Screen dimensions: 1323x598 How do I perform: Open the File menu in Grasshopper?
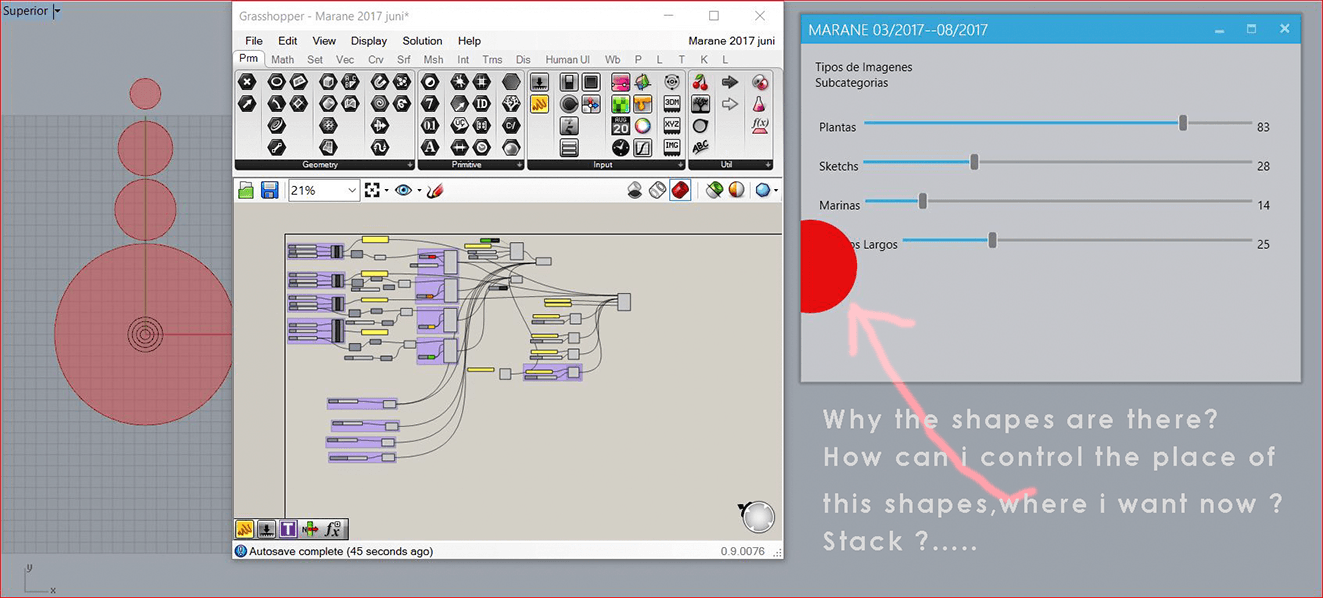tap(254, 41)
